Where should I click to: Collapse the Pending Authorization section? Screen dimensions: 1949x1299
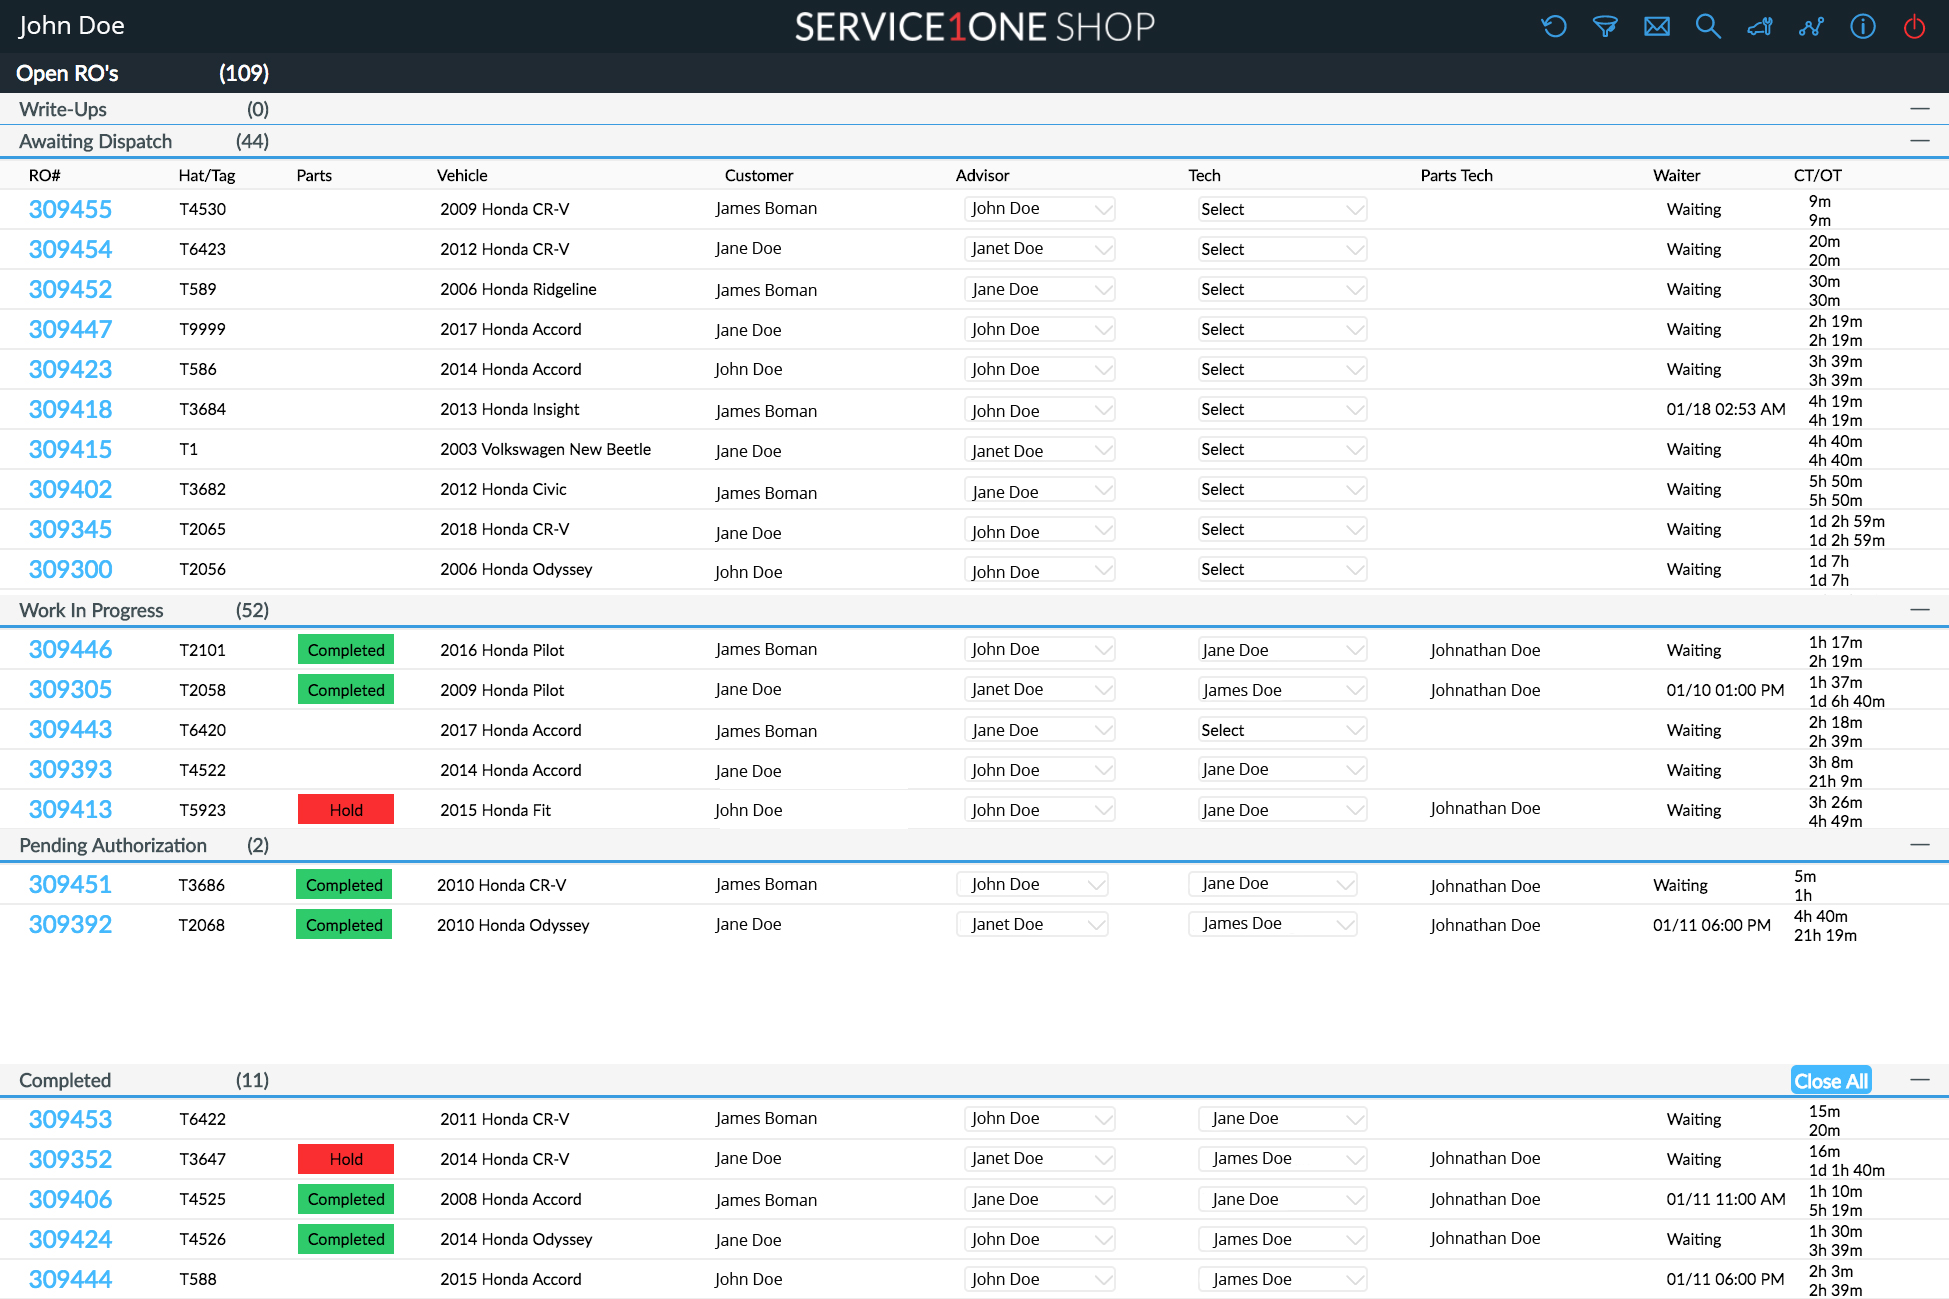(1919, 845)
